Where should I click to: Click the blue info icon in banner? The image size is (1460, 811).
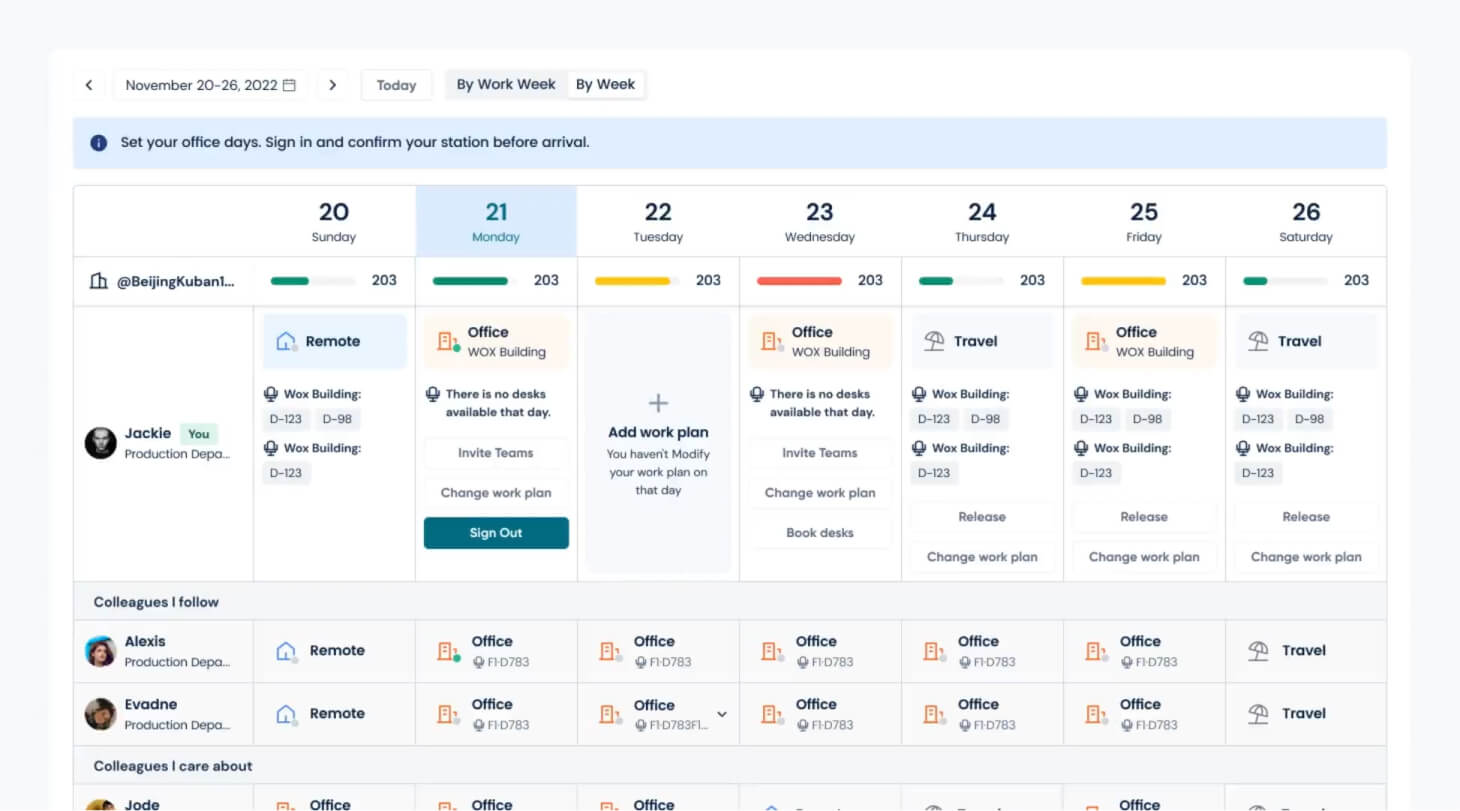[98, 143]
